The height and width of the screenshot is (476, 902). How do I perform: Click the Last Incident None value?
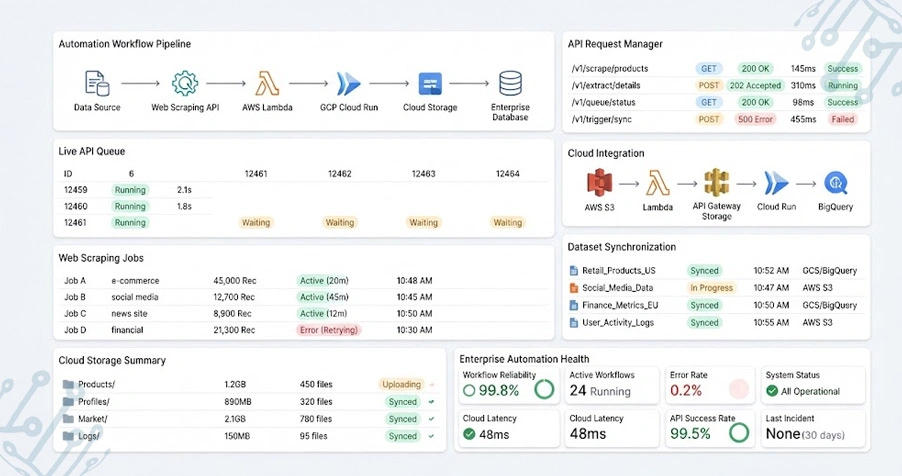(x=783, y=434)
